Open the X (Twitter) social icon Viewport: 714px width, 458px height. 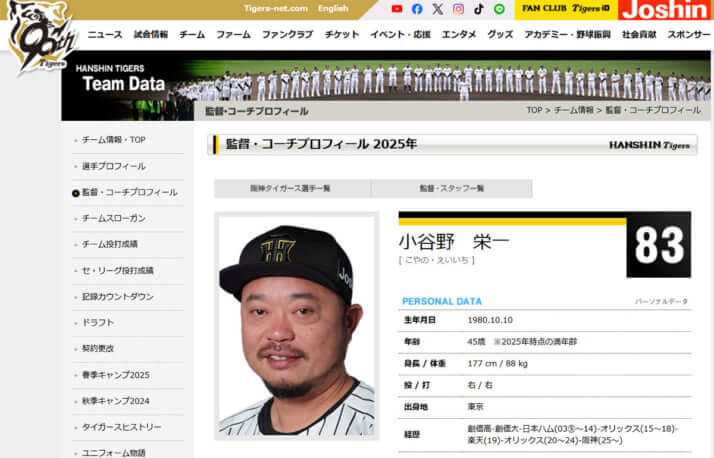(x=438, y=9)
